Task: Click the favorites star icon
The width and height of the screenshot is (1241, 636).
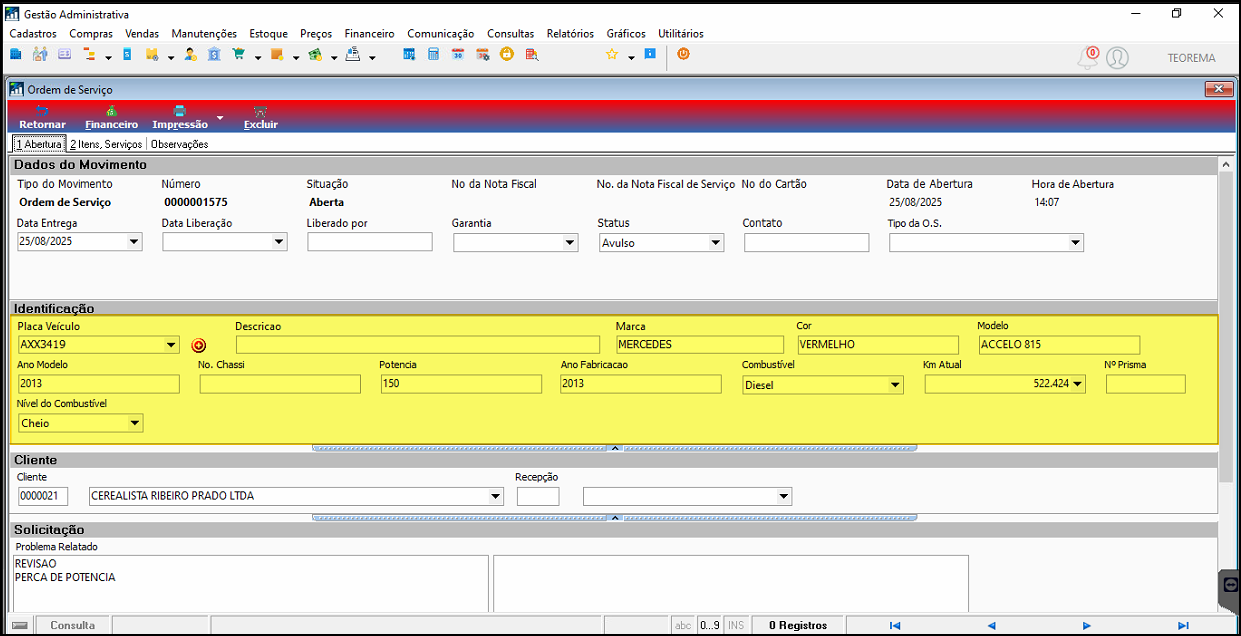Action: pyautogui.click(x=612, y=55)
